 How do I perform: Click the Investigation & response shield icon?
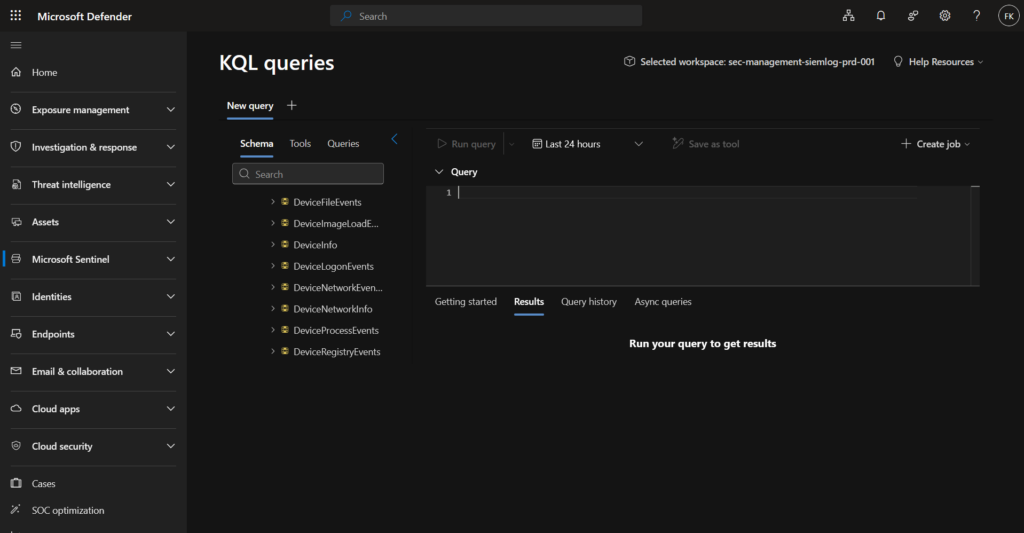pos(16,146)
